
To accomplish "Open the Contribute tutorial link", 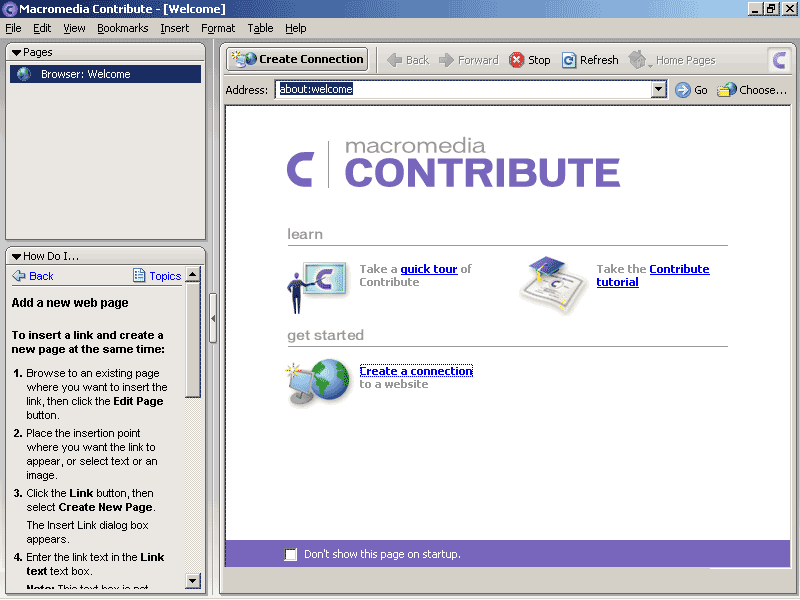I will click(653, 276).
